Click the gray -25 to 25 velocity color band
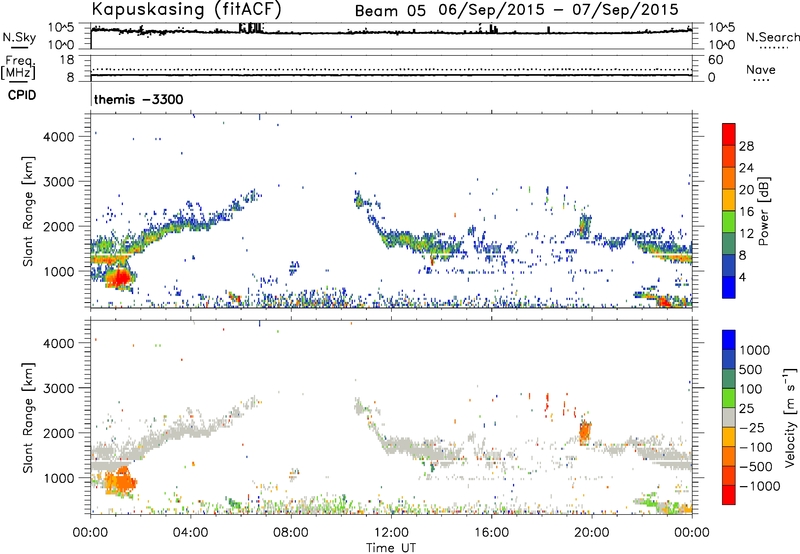This screenshot has width=800, height=554. pyautogui.click(x=729, y=417)
